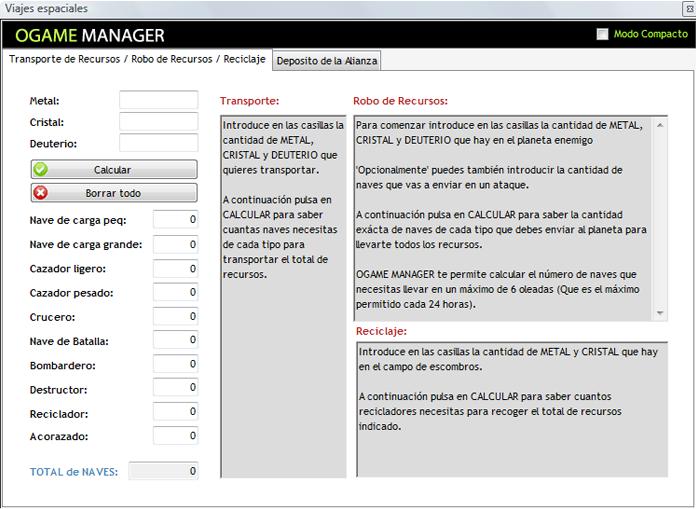The height and width of the screenshot is (509, 696).
Task: Click the Transporte instructions text box
Action: coord(283,296)
